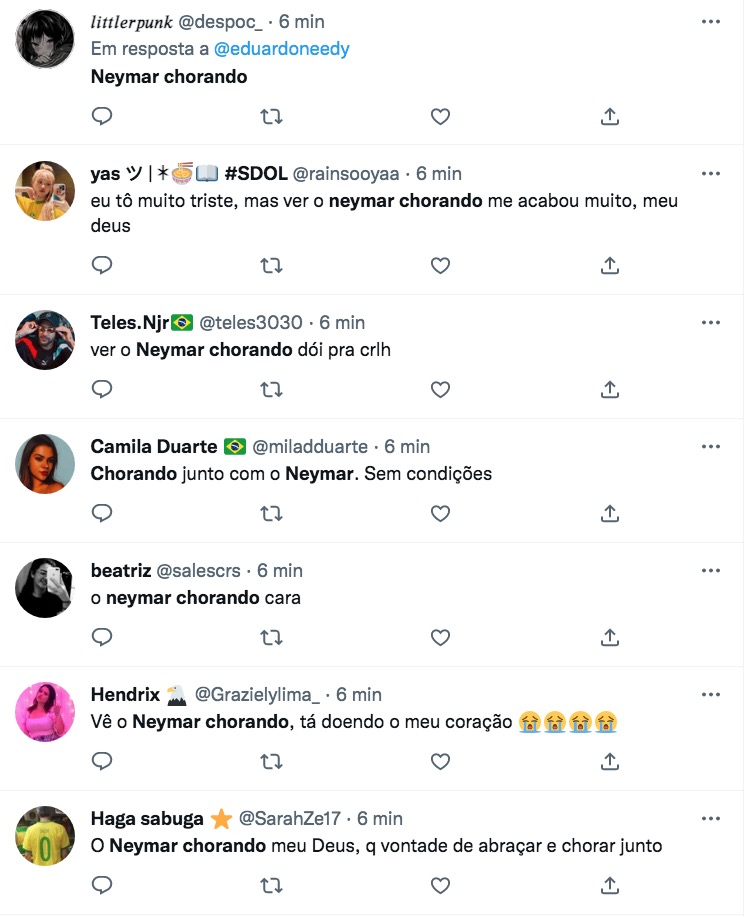Reply to Haga sabuga's tweet
This screenshot has width=755, height=917.
102,885
